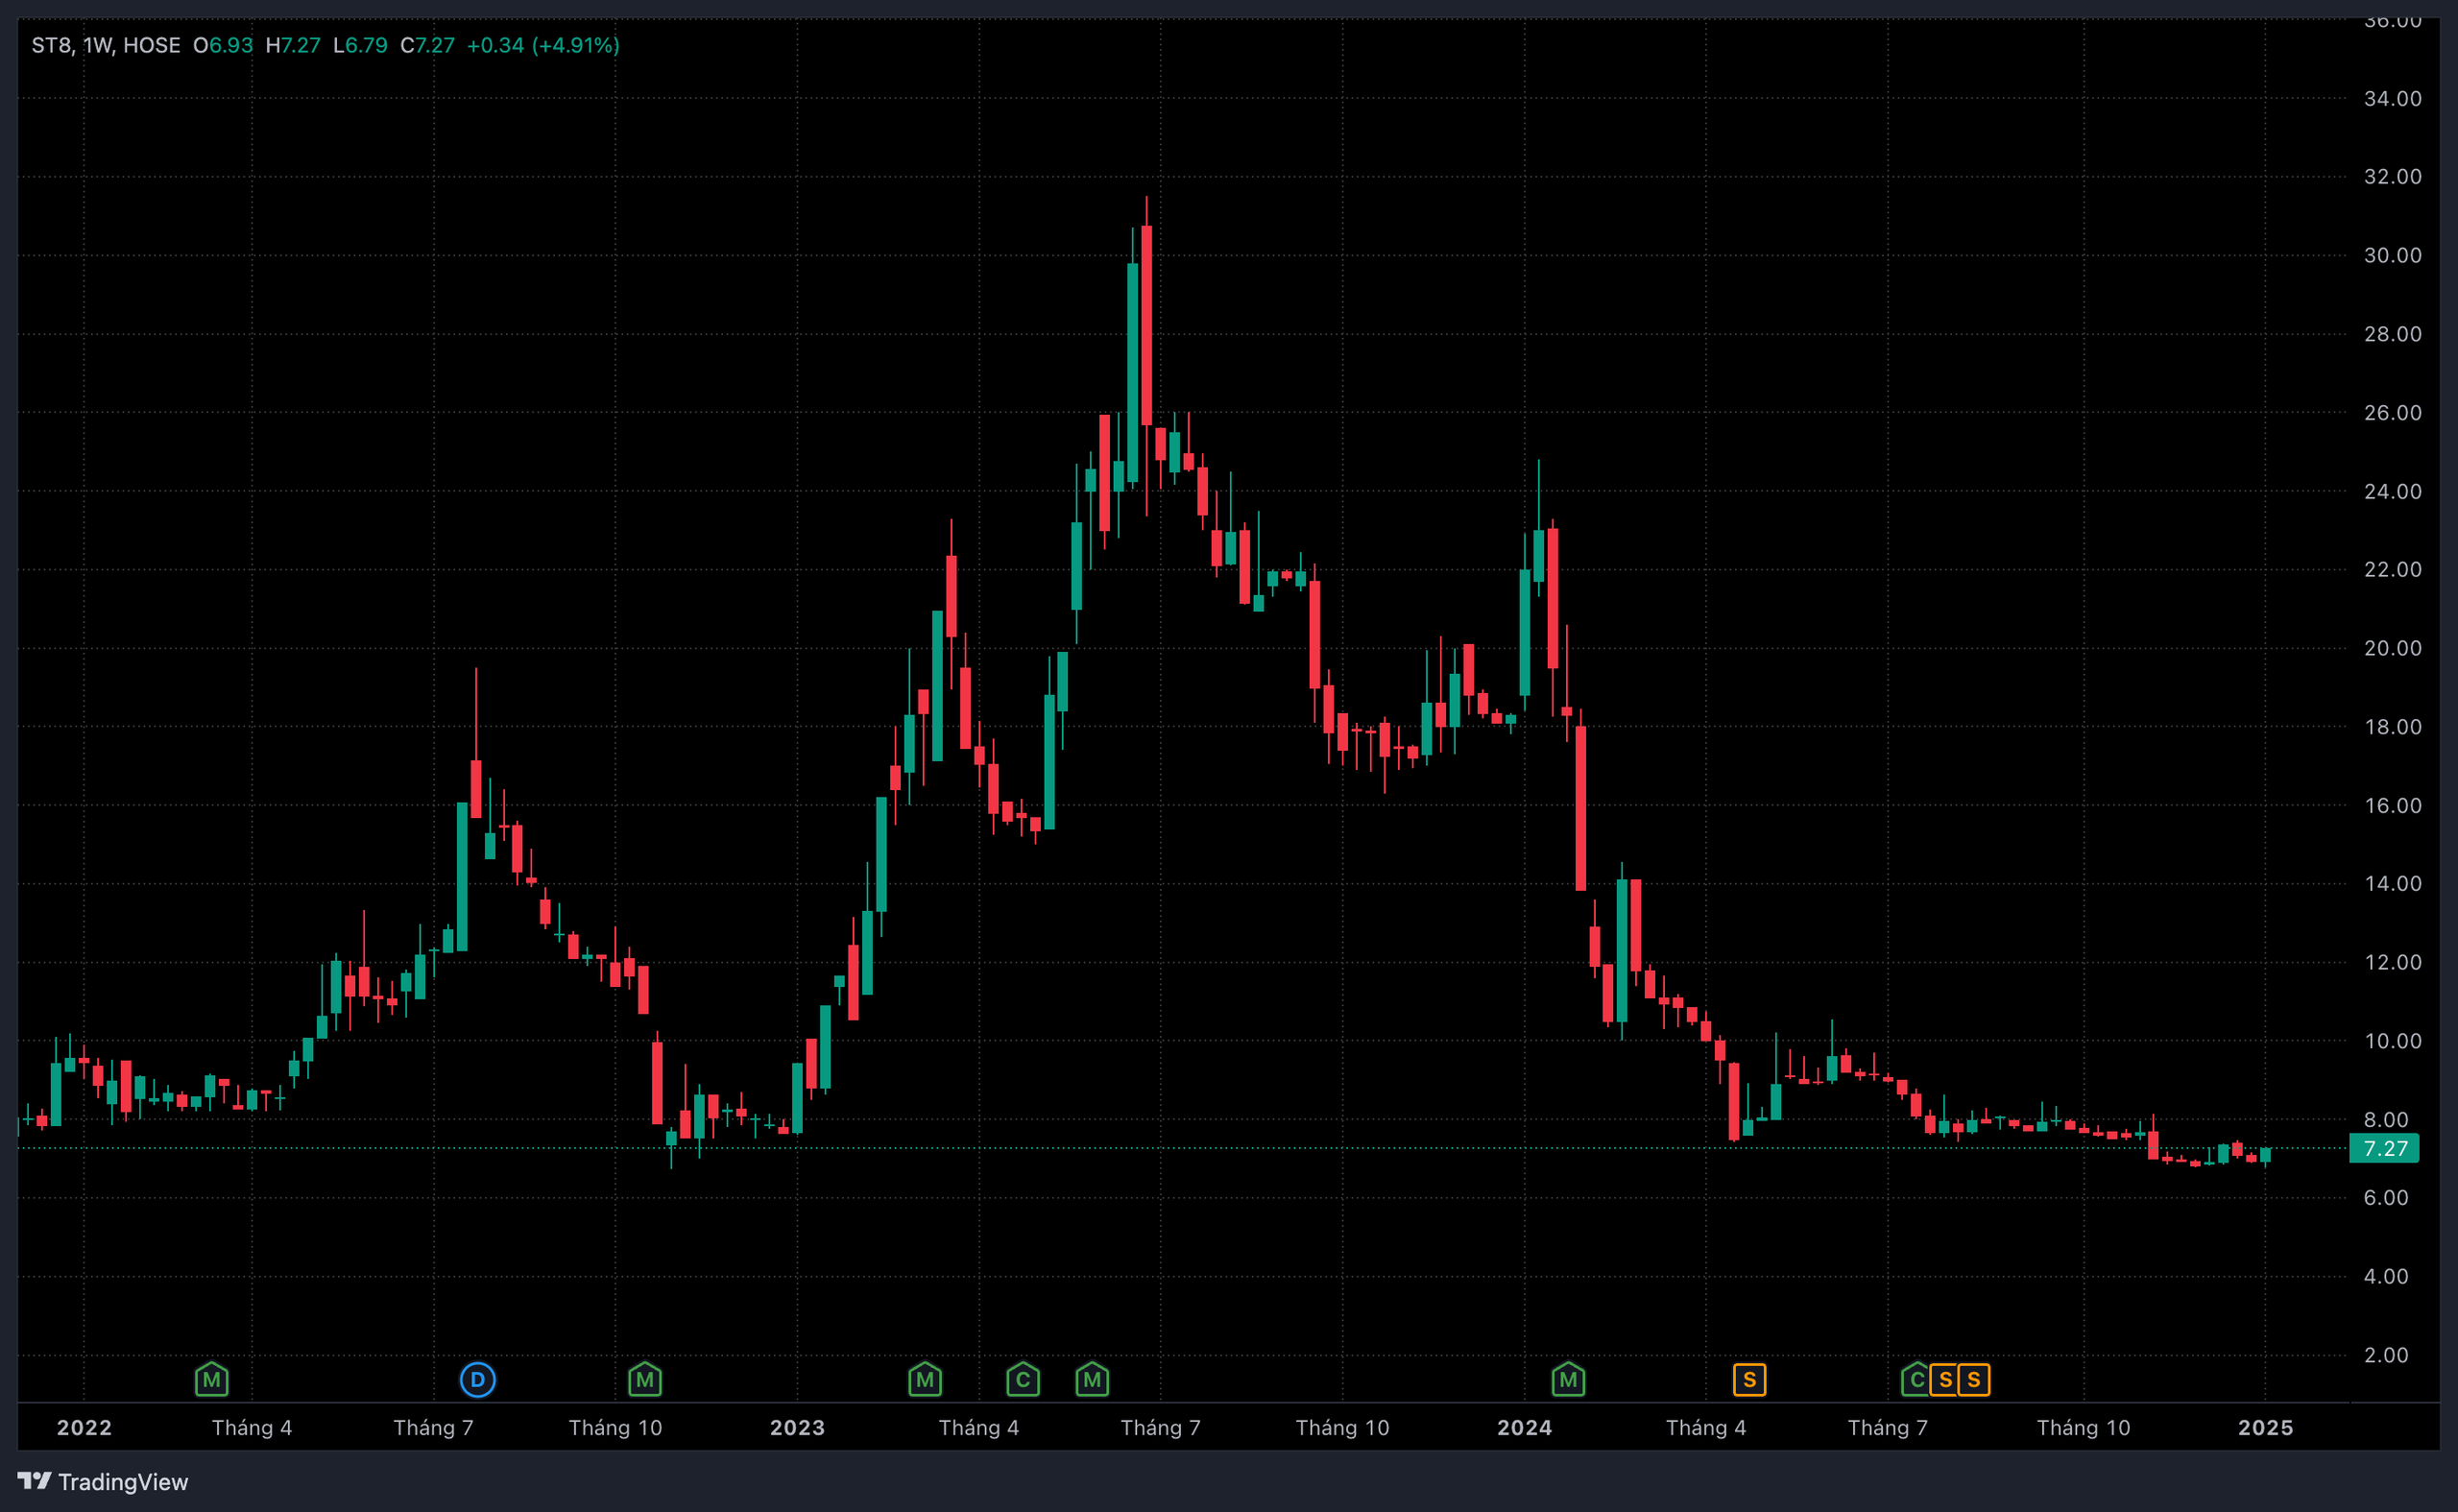The height and width of the screenshot is (1512, 2458).
Task: Click the 24.00 price axis label
Action: click(x=2392, y=491)
